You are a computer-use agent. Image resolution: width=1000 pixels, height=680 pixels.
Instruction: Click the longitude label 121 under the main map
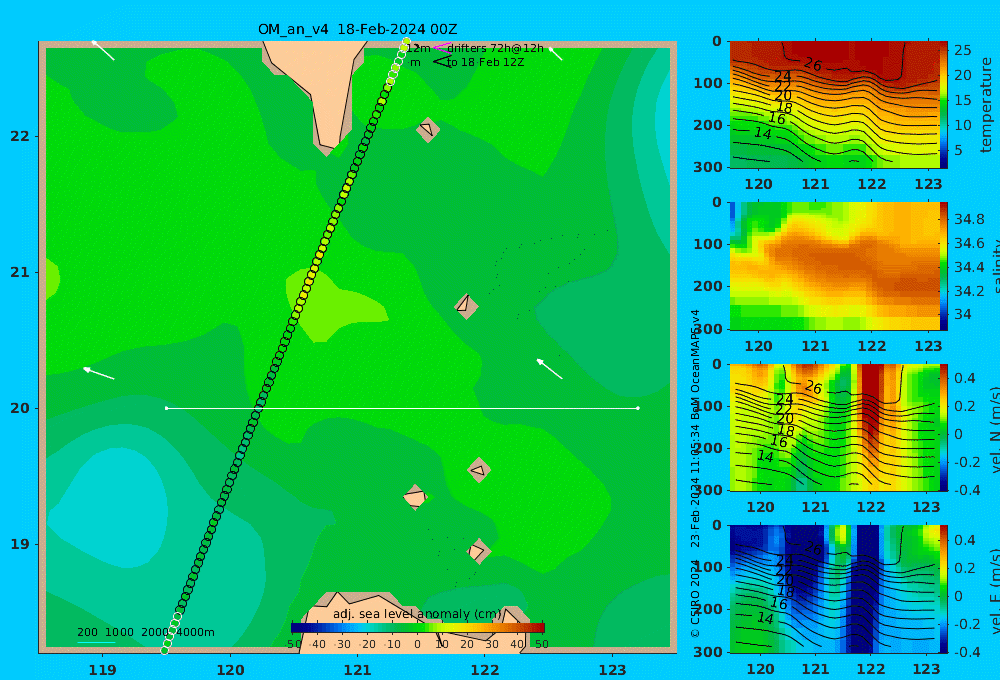[x=358, y=670]
